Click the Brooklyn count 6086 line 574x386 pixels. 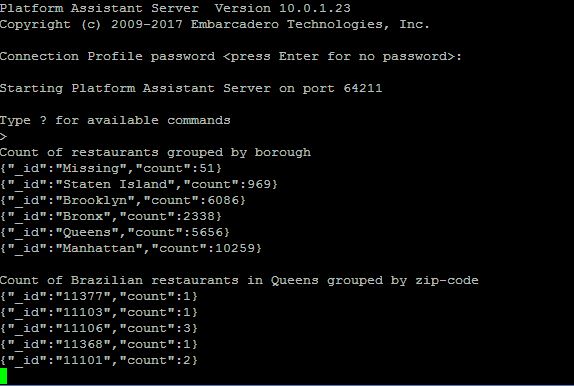tap(123, 201)
